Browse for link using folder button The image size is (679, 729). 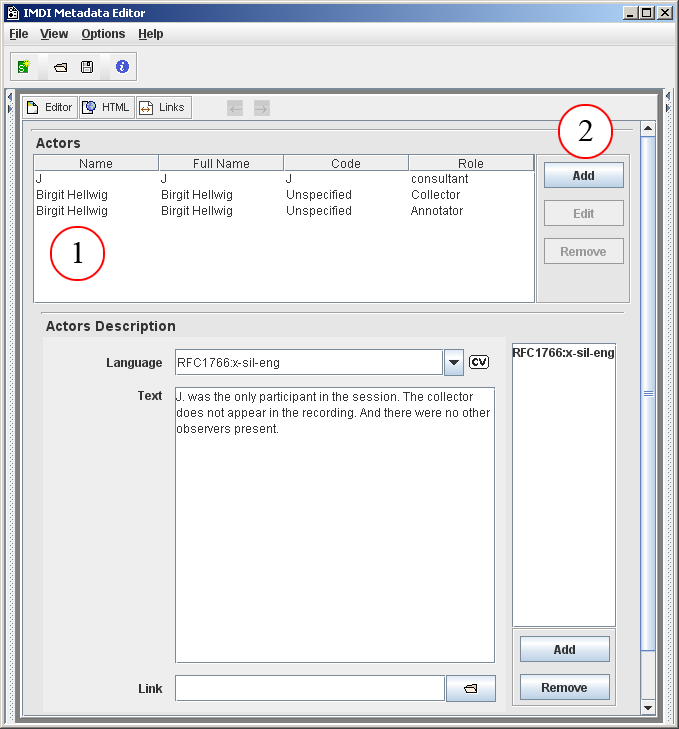470,688
